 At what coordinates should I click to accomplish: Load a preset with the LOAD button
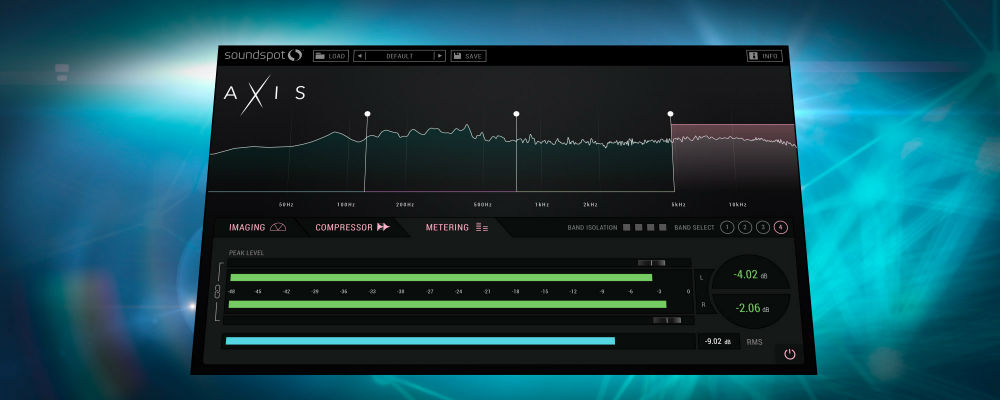tap(331, 56)
